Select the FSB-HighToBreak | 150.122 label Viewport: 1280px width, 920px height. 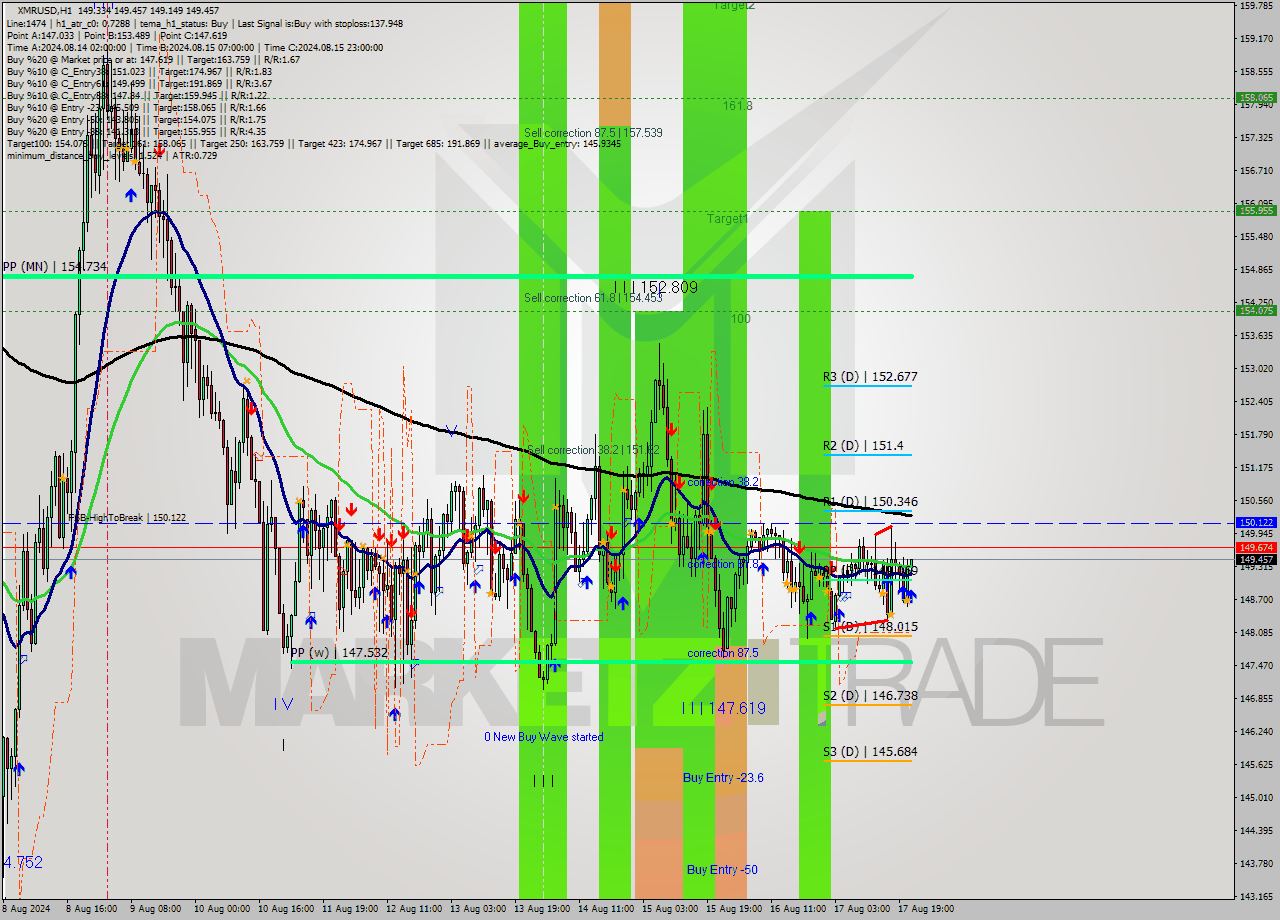coord(127,518)
